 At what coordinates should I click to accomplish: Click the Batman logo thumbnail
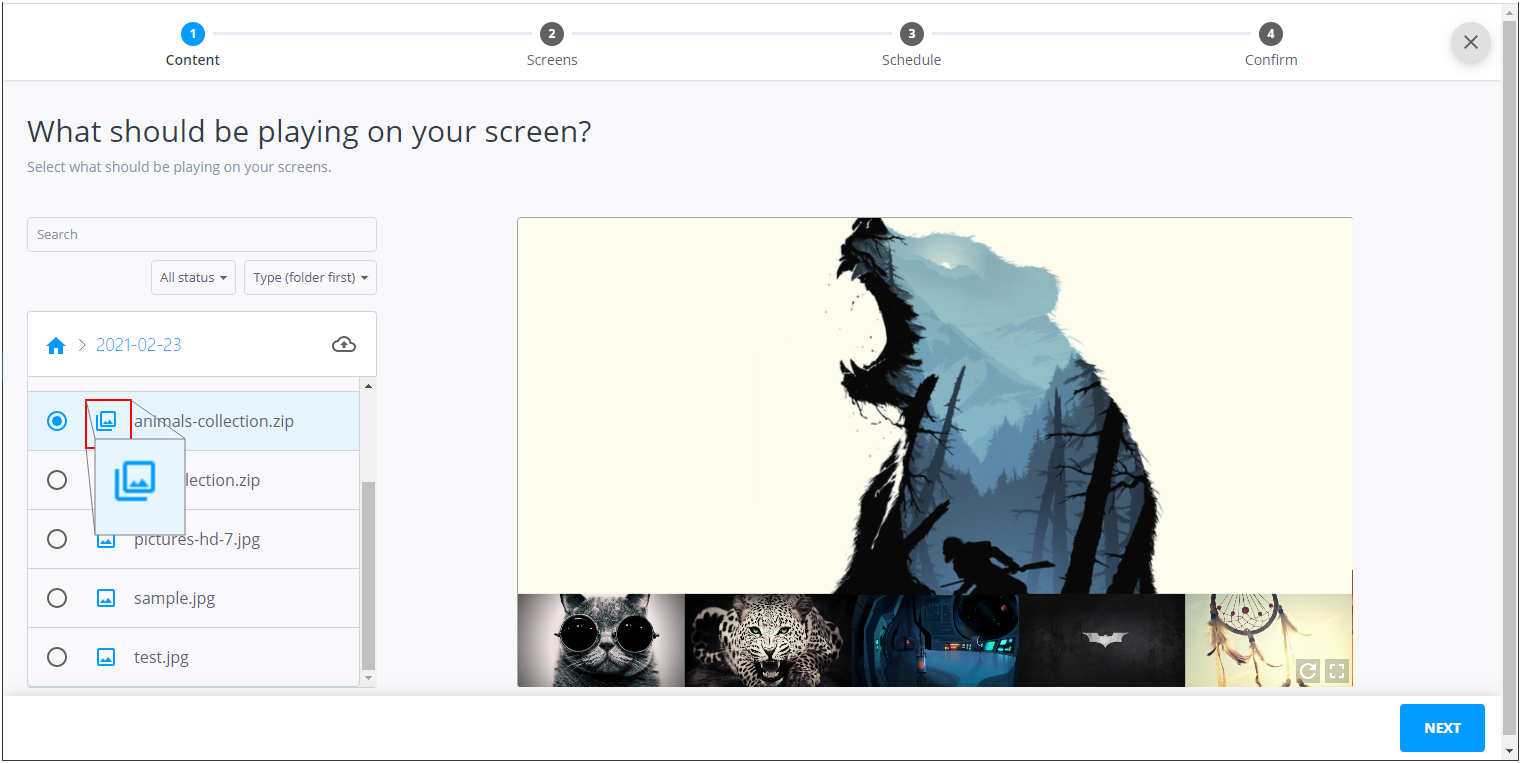pyautogui.click(x=1102, y=640)
